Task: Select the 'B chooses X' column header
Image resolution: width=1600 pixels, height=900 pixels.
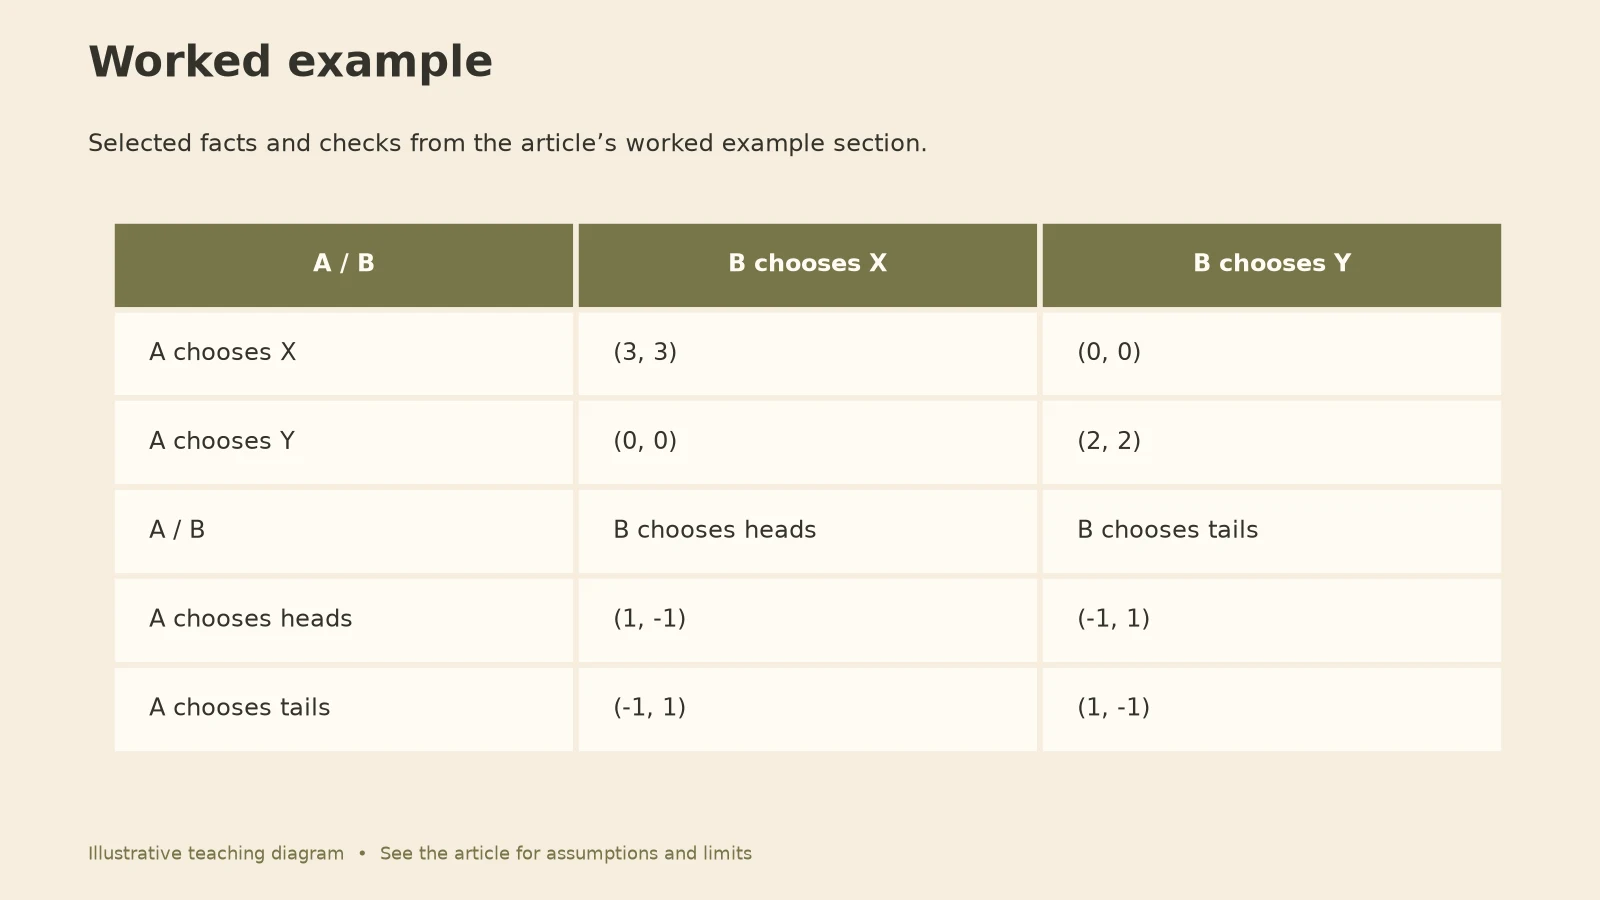Action: (x=808, y=265)
